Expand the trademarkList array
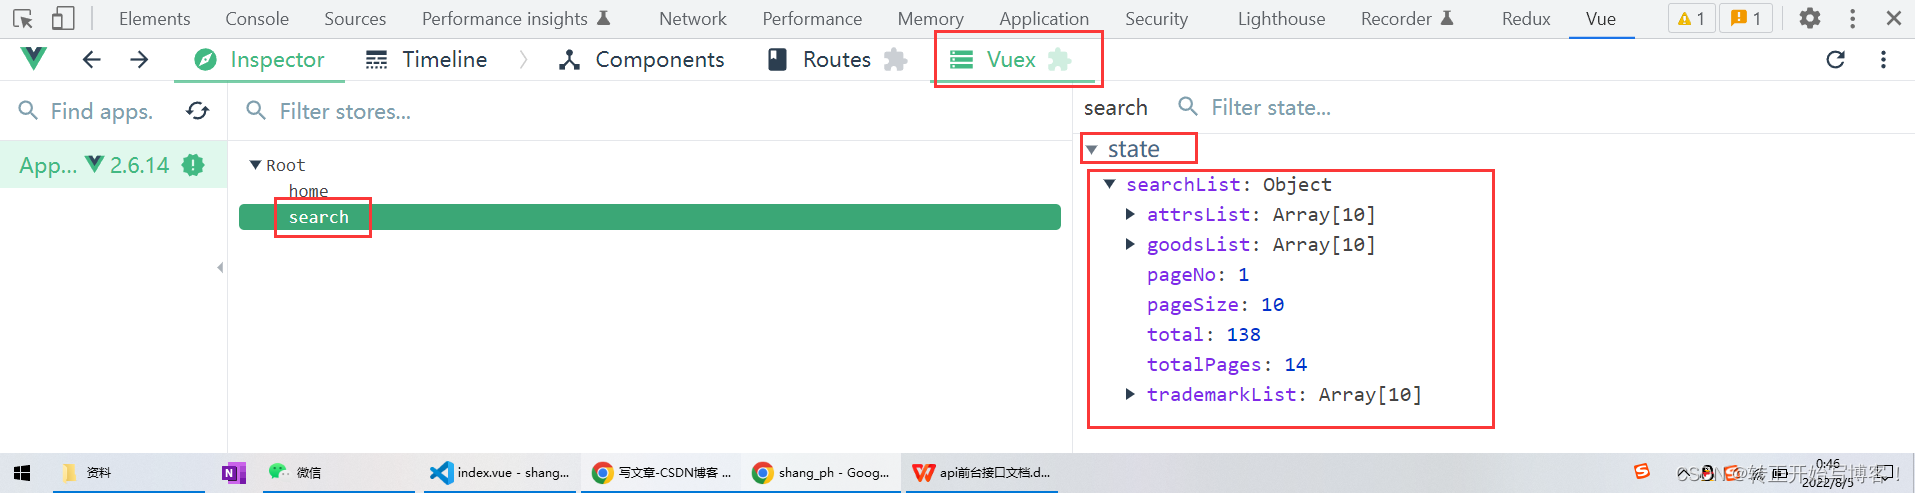 [x=1130, y=394]
